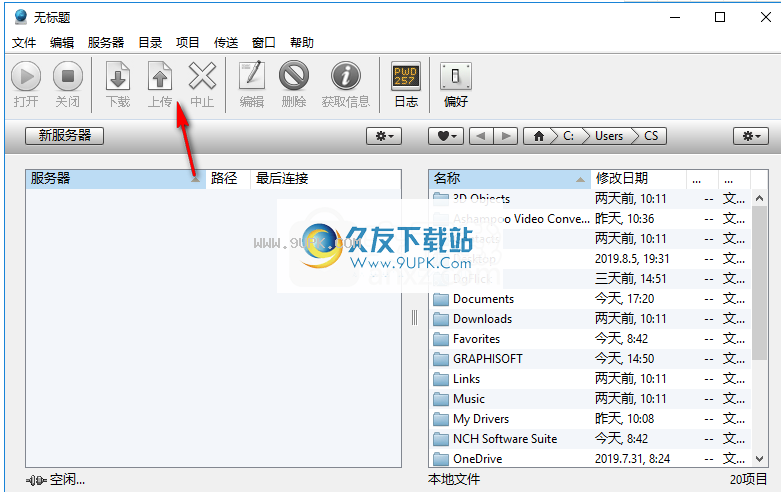
Task: Click the Upload (上传) toolbar icon
Action: [160, 77]
